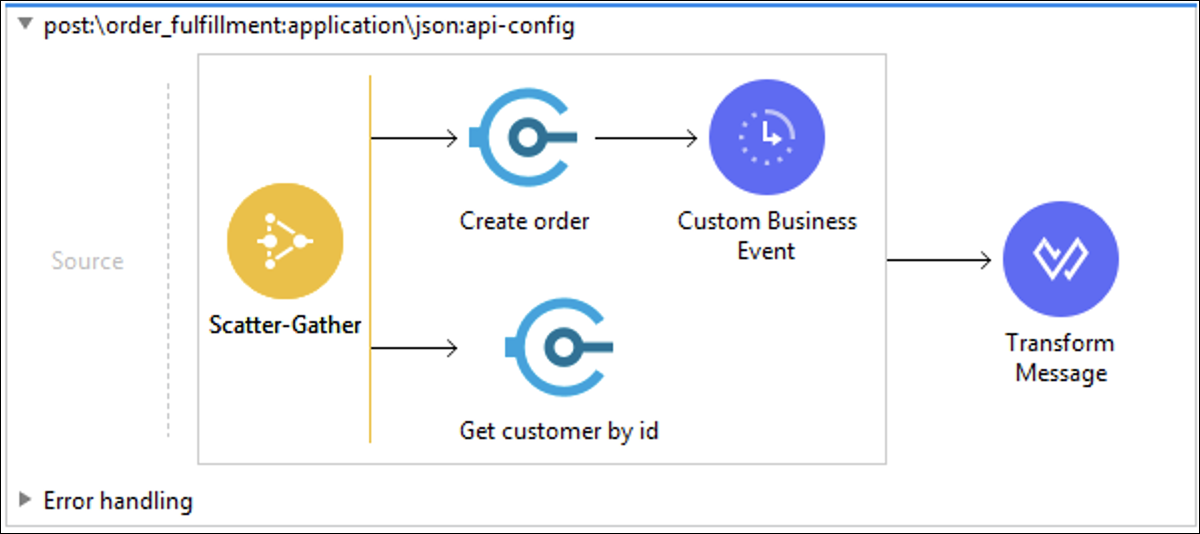Click the Create order connector icon
1200x534 pixels.
[524, 138]
